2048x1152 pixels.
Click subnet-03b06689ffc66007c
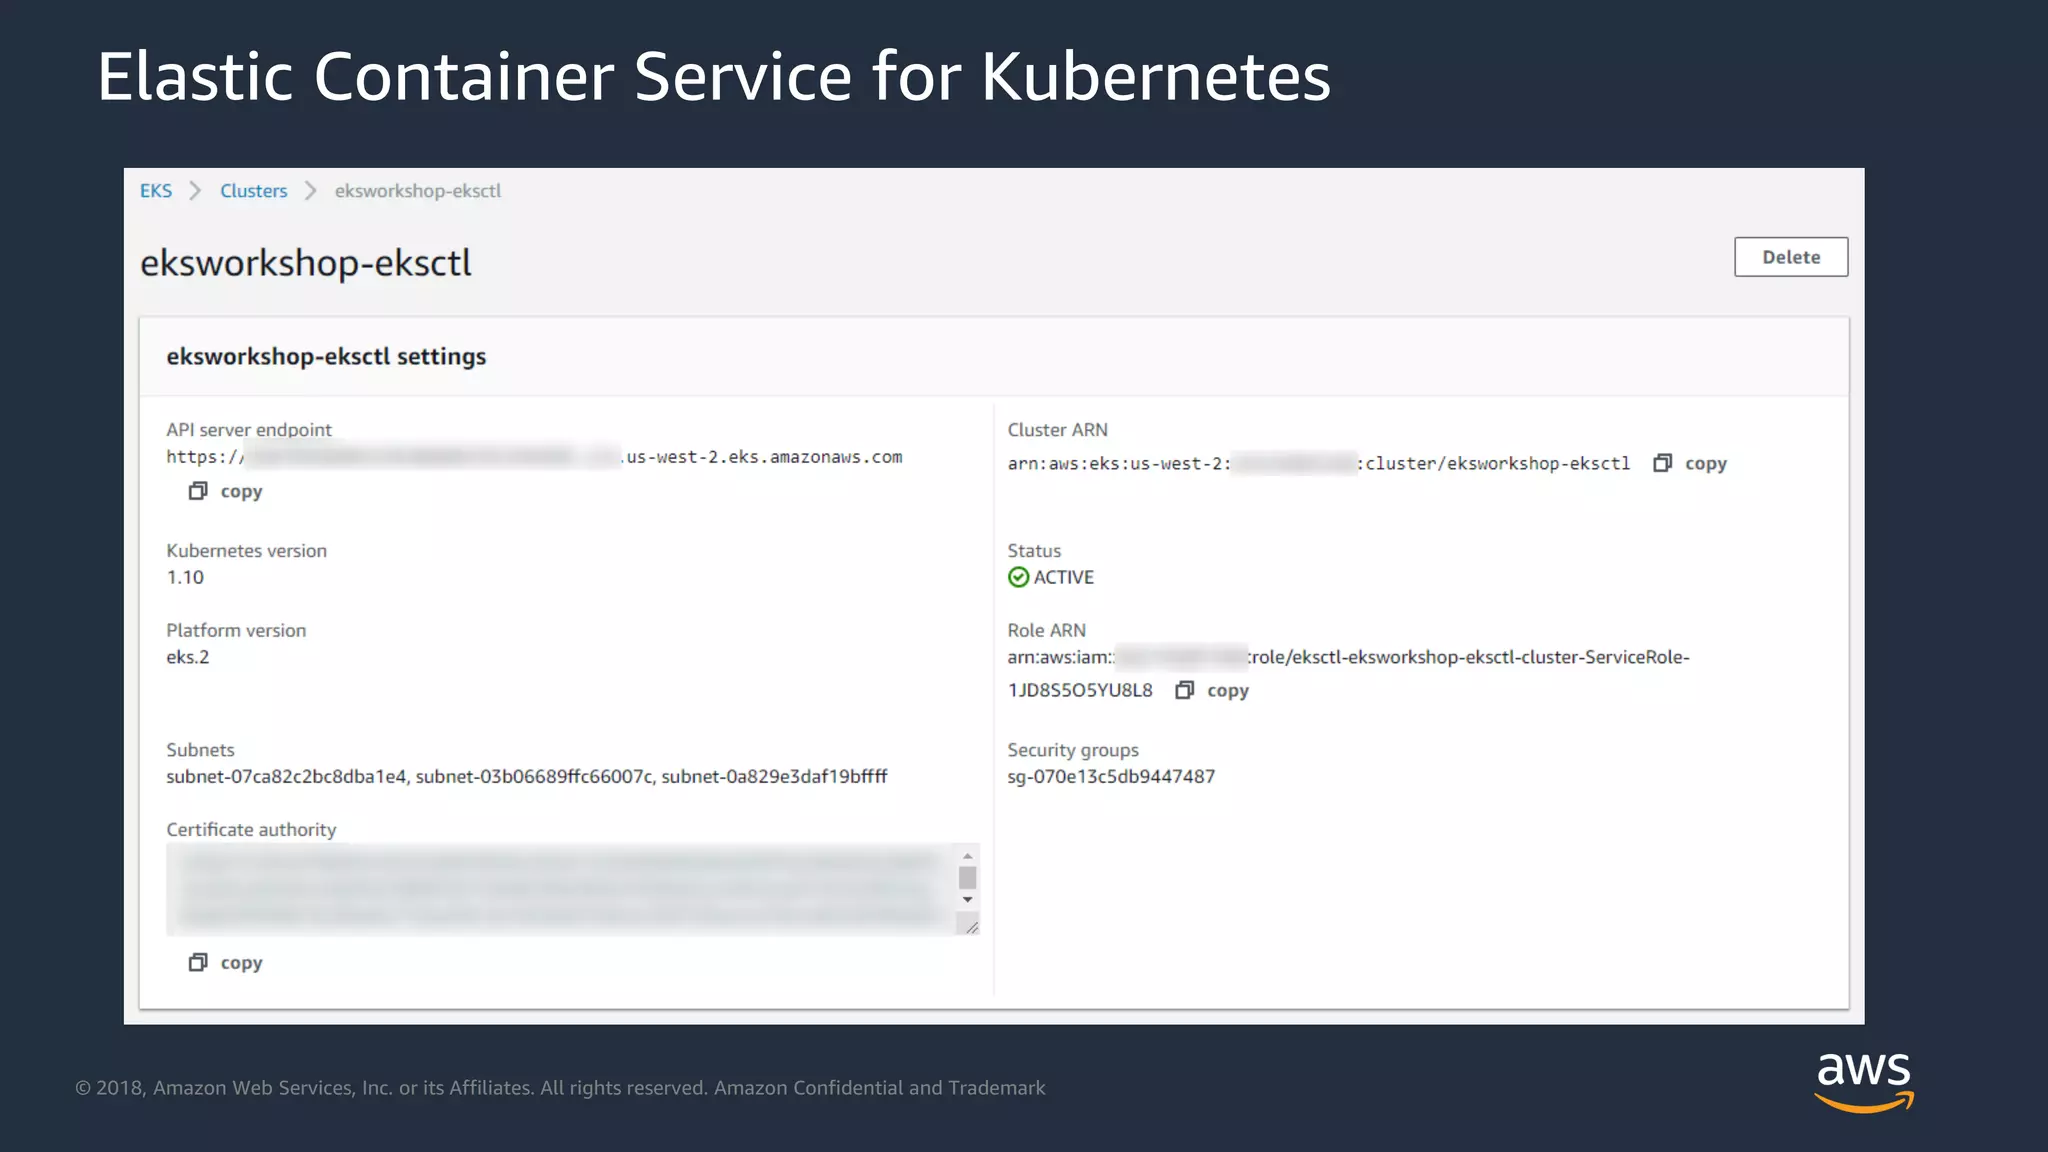coord(534,776)
